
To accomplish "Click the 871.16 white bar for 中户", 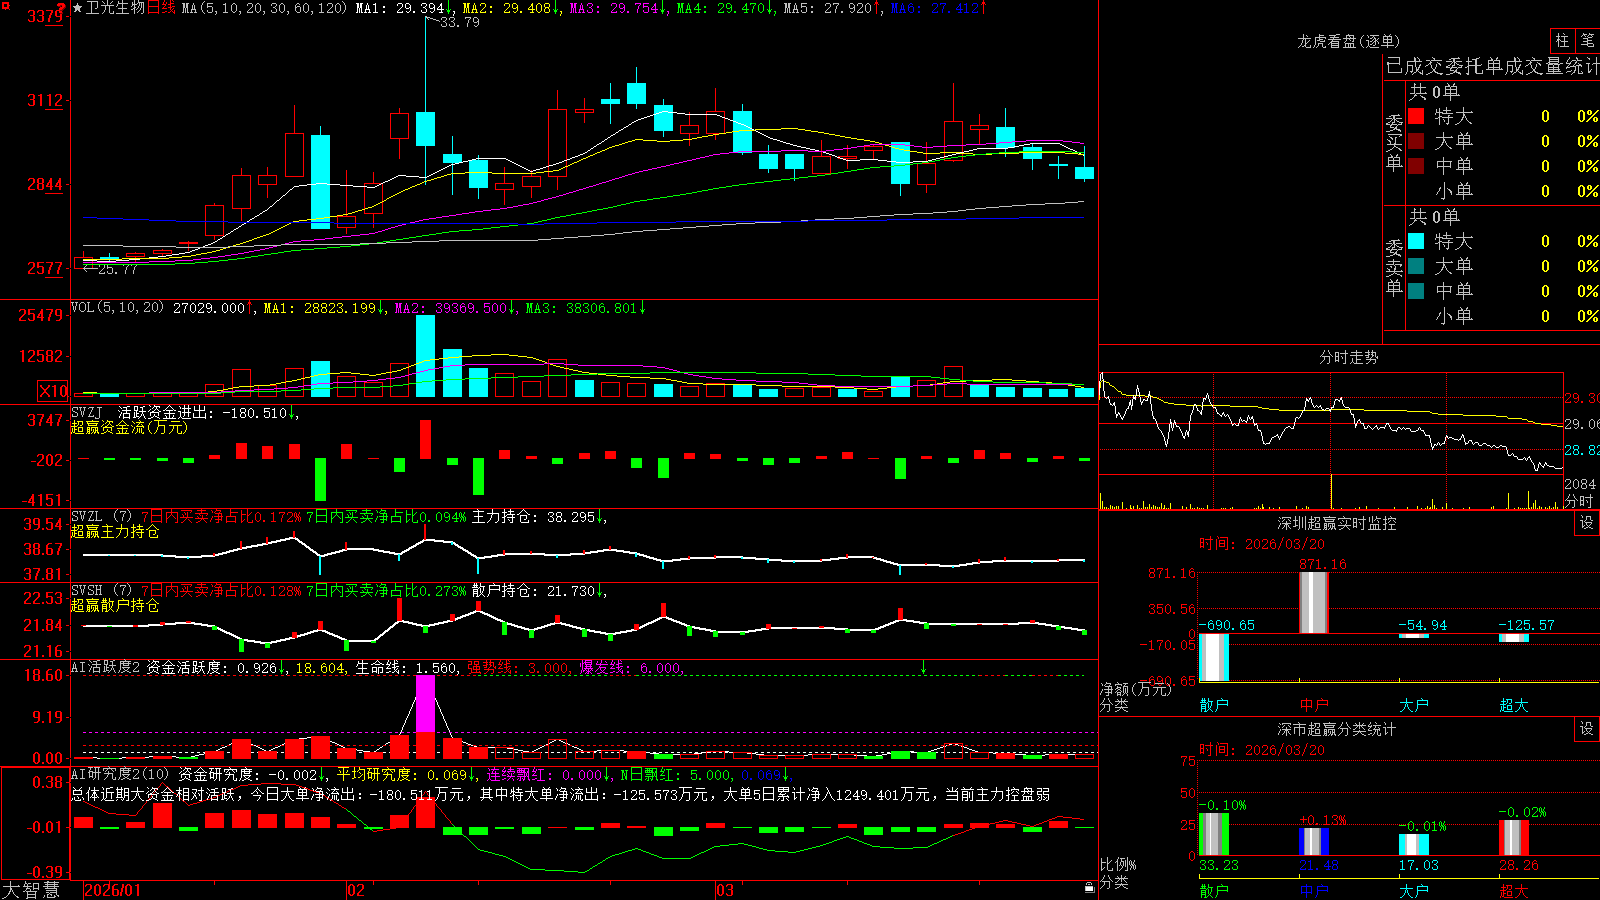I will 1314,602.
